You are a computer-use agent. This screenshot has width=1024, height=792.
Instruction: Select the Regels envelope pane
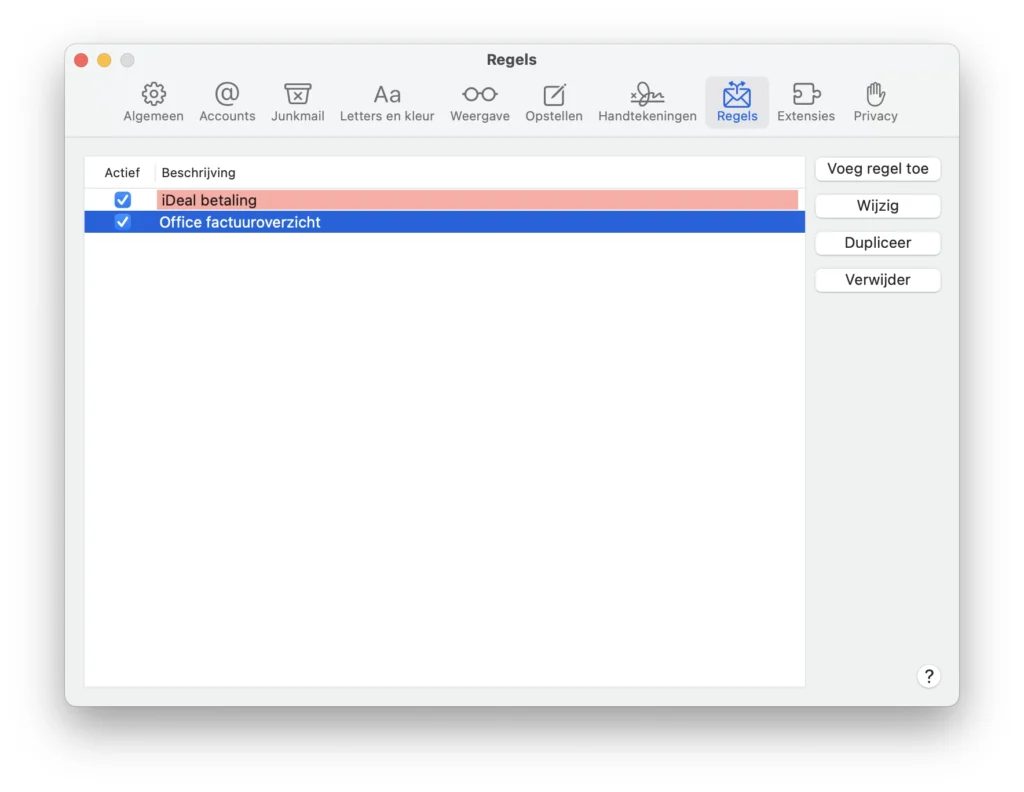click(737, 103)
